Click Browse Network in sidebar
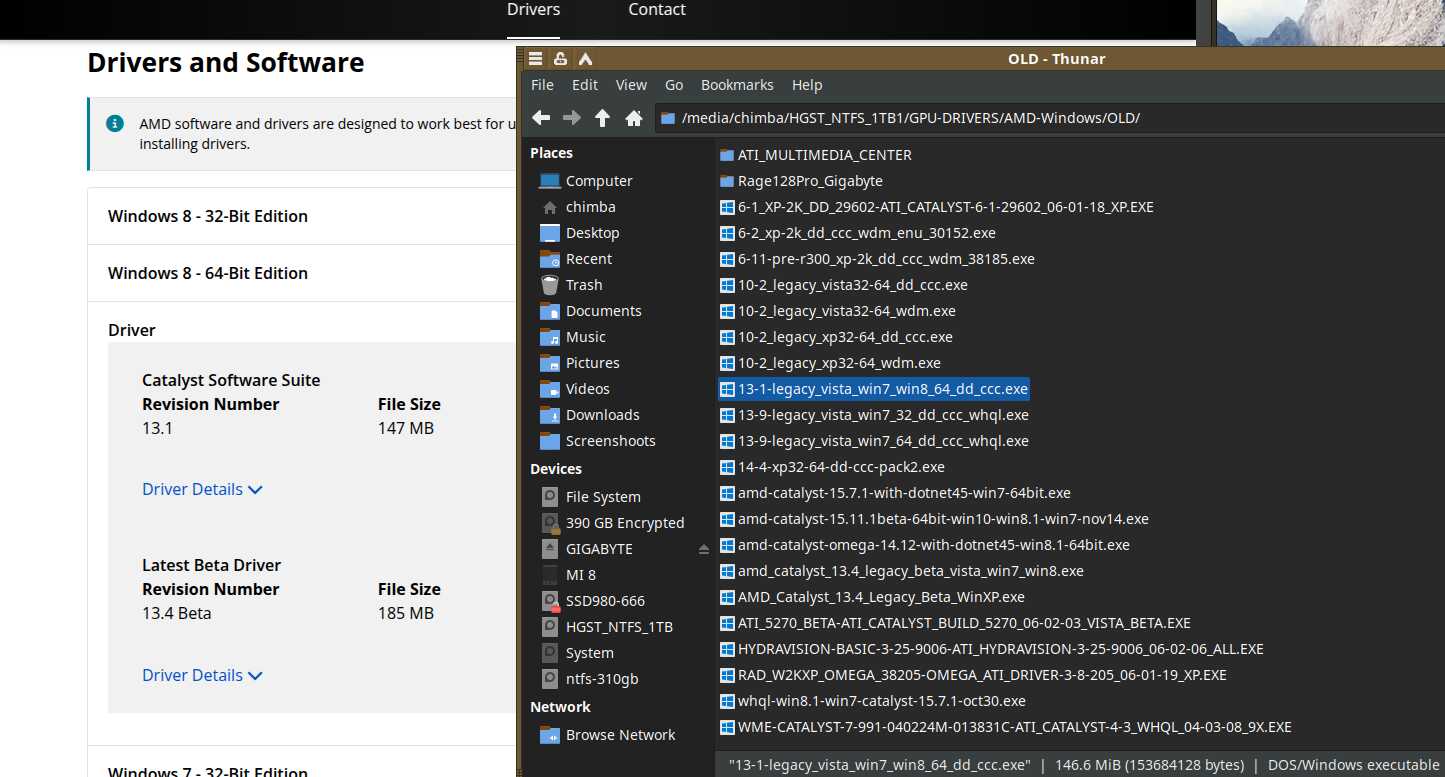The height and width of the screenshot is (777, 1445). click(x=620, y=735)
